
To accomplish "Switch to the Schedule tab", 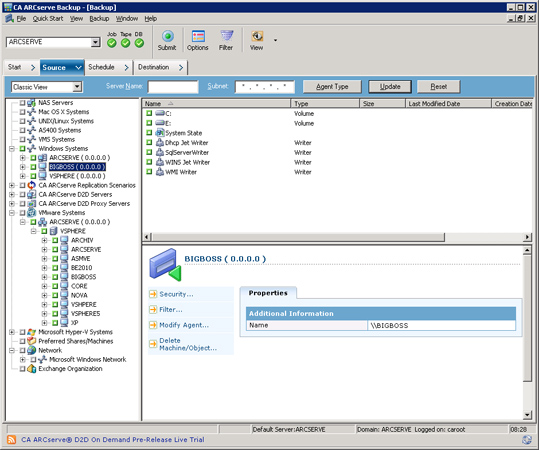I will 108,67.
